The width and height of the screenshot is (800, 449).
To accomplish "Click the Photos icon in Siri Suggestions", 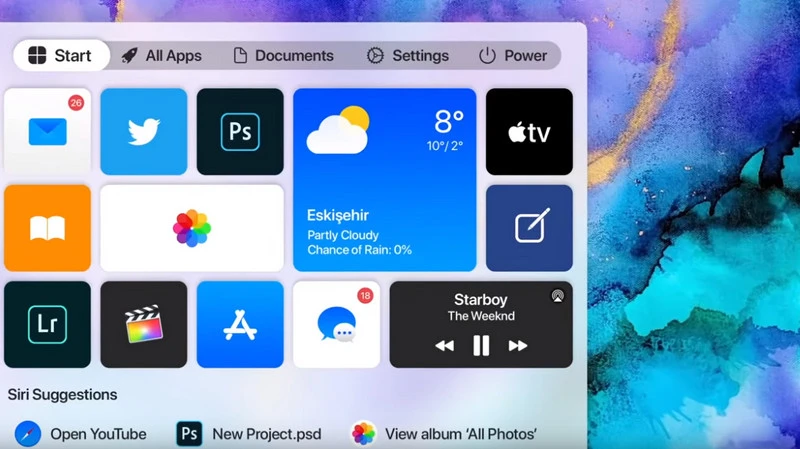I will click(364, 434).
